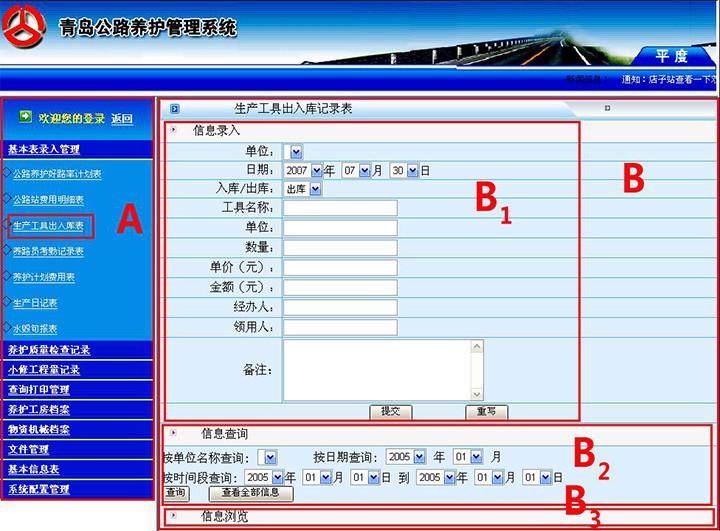The image size is (720, 531).
Task: Open the 2007 year dropdown for 日期
Action: 304,170
